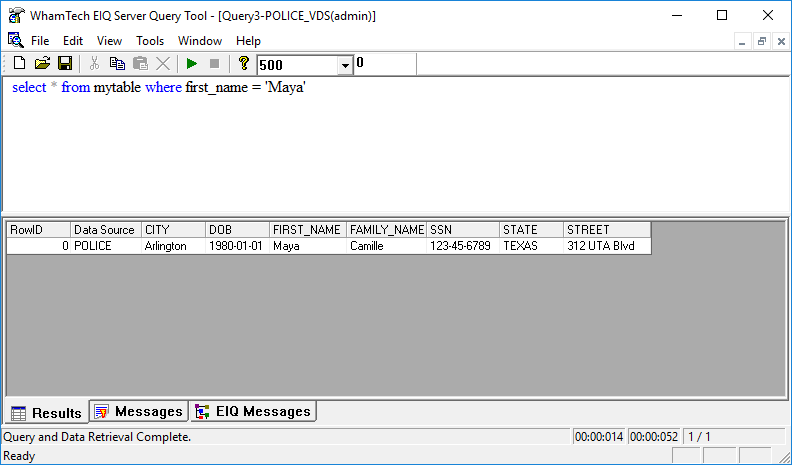Click the 00:00:014 time in status bar

(599, 437)
